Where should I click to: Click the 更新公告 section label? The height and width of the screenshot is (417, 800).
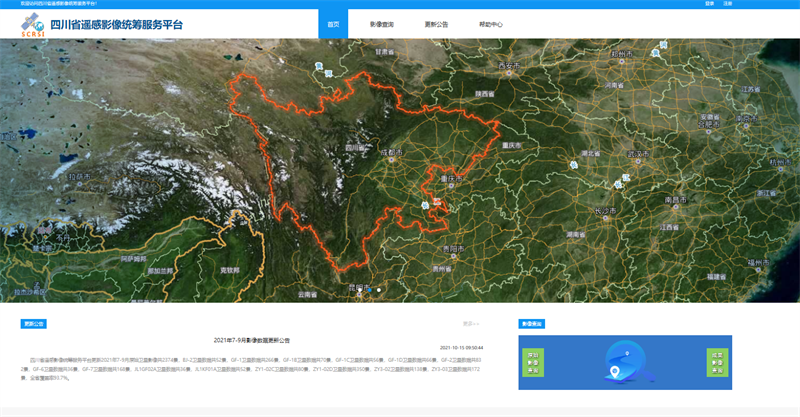(x=34, y=324)
